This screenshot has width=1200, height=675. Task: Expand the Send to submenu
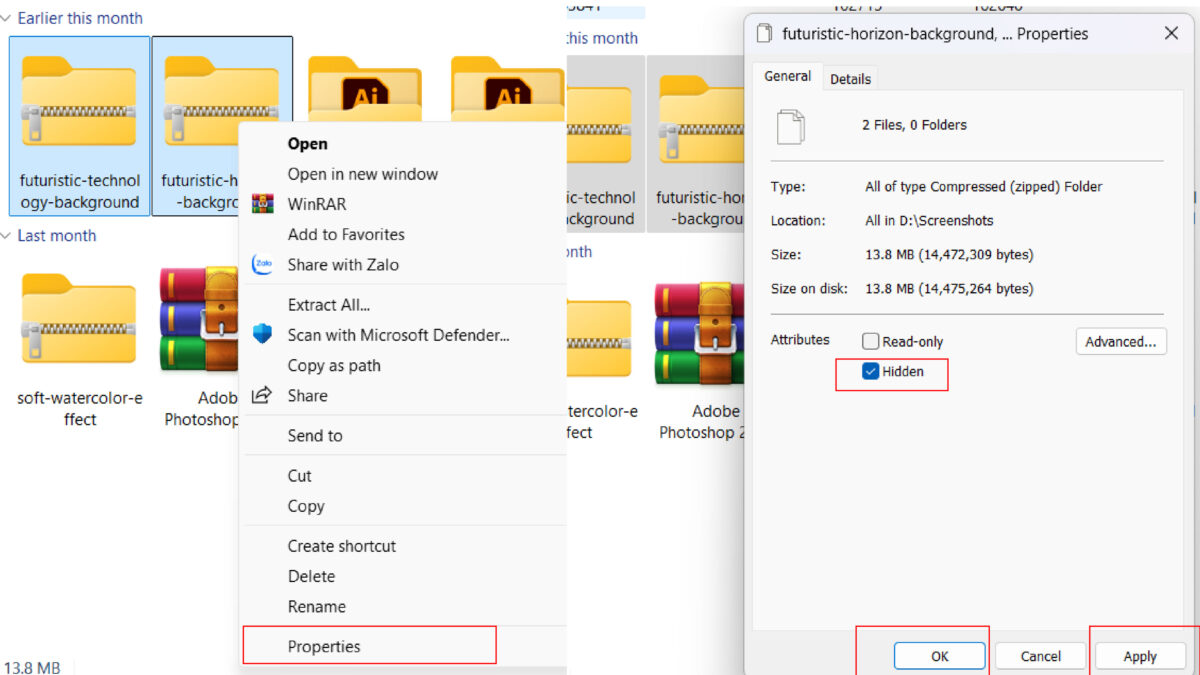pos(318,435)
